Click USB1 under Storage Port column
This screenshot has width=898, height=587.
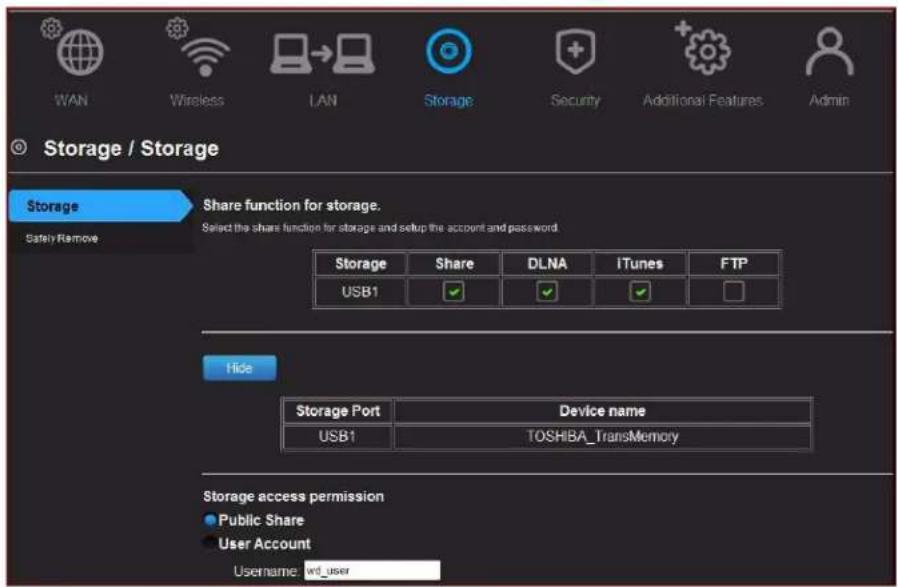point(337,436)
